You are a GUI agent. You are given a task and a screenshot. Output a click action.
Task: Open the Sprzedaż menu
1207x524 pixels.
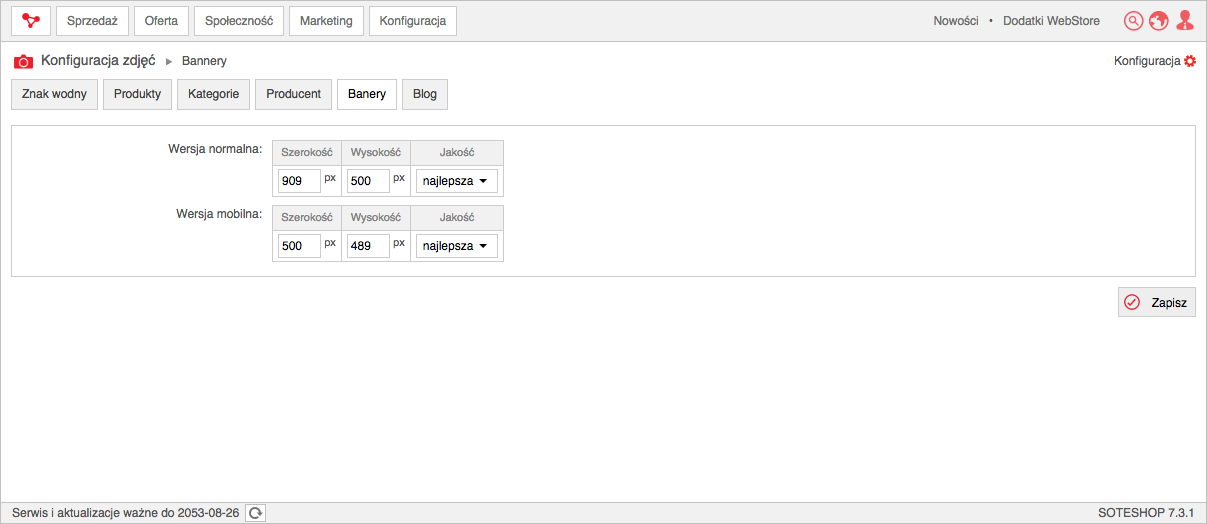point(92,20)
